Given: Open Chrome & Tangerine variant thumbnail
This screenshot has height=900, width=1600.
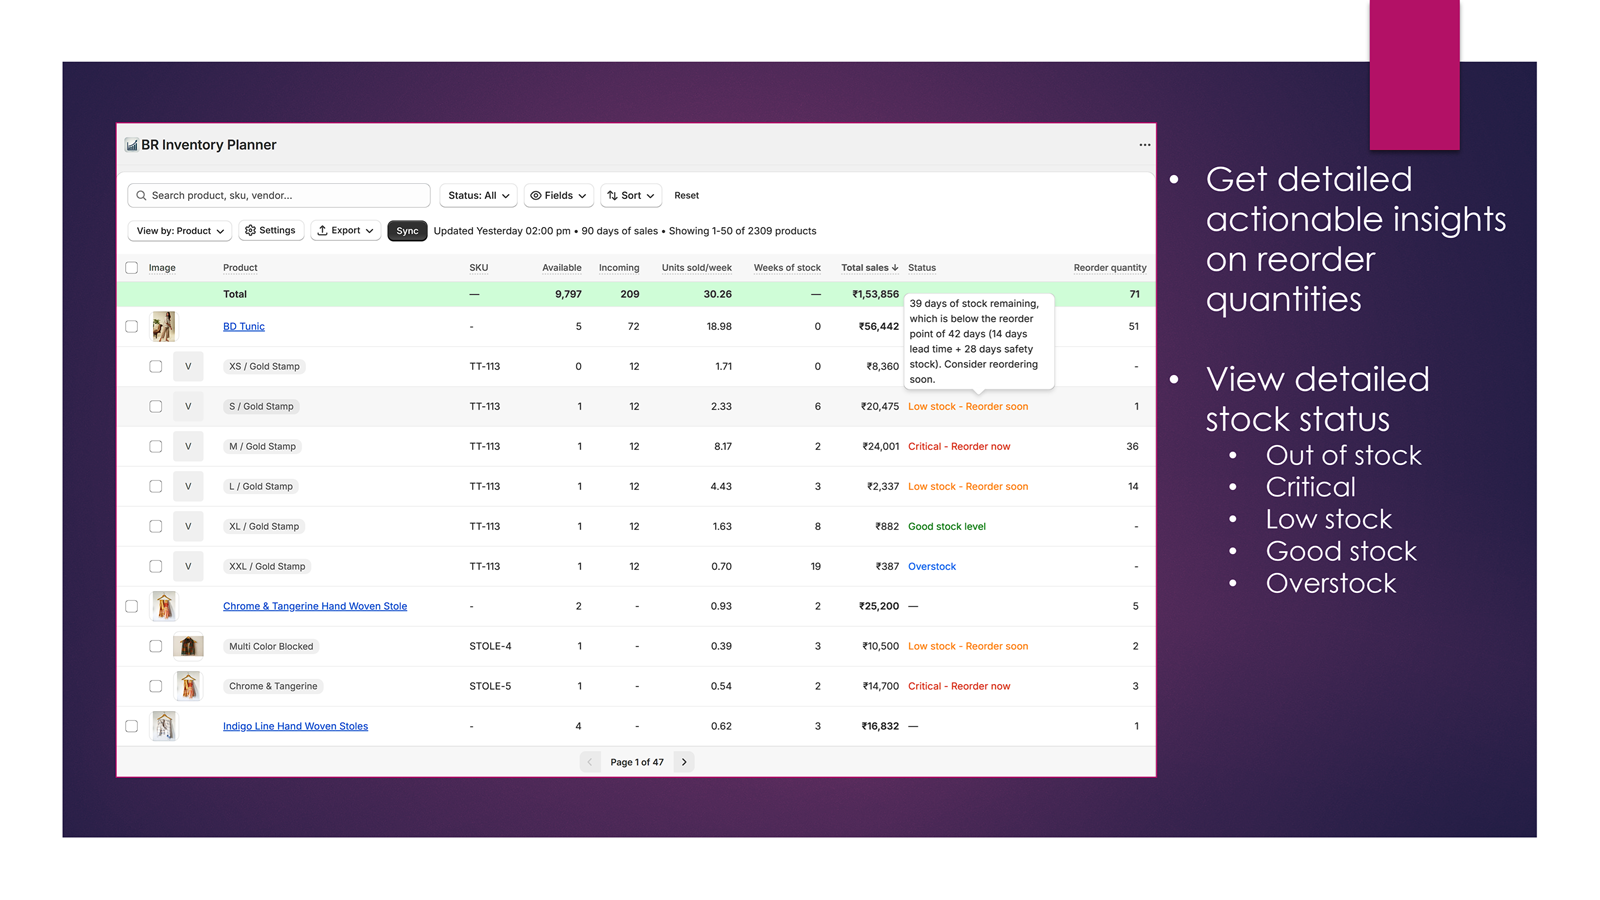Looking at the screenshot, I should (188, 686).
